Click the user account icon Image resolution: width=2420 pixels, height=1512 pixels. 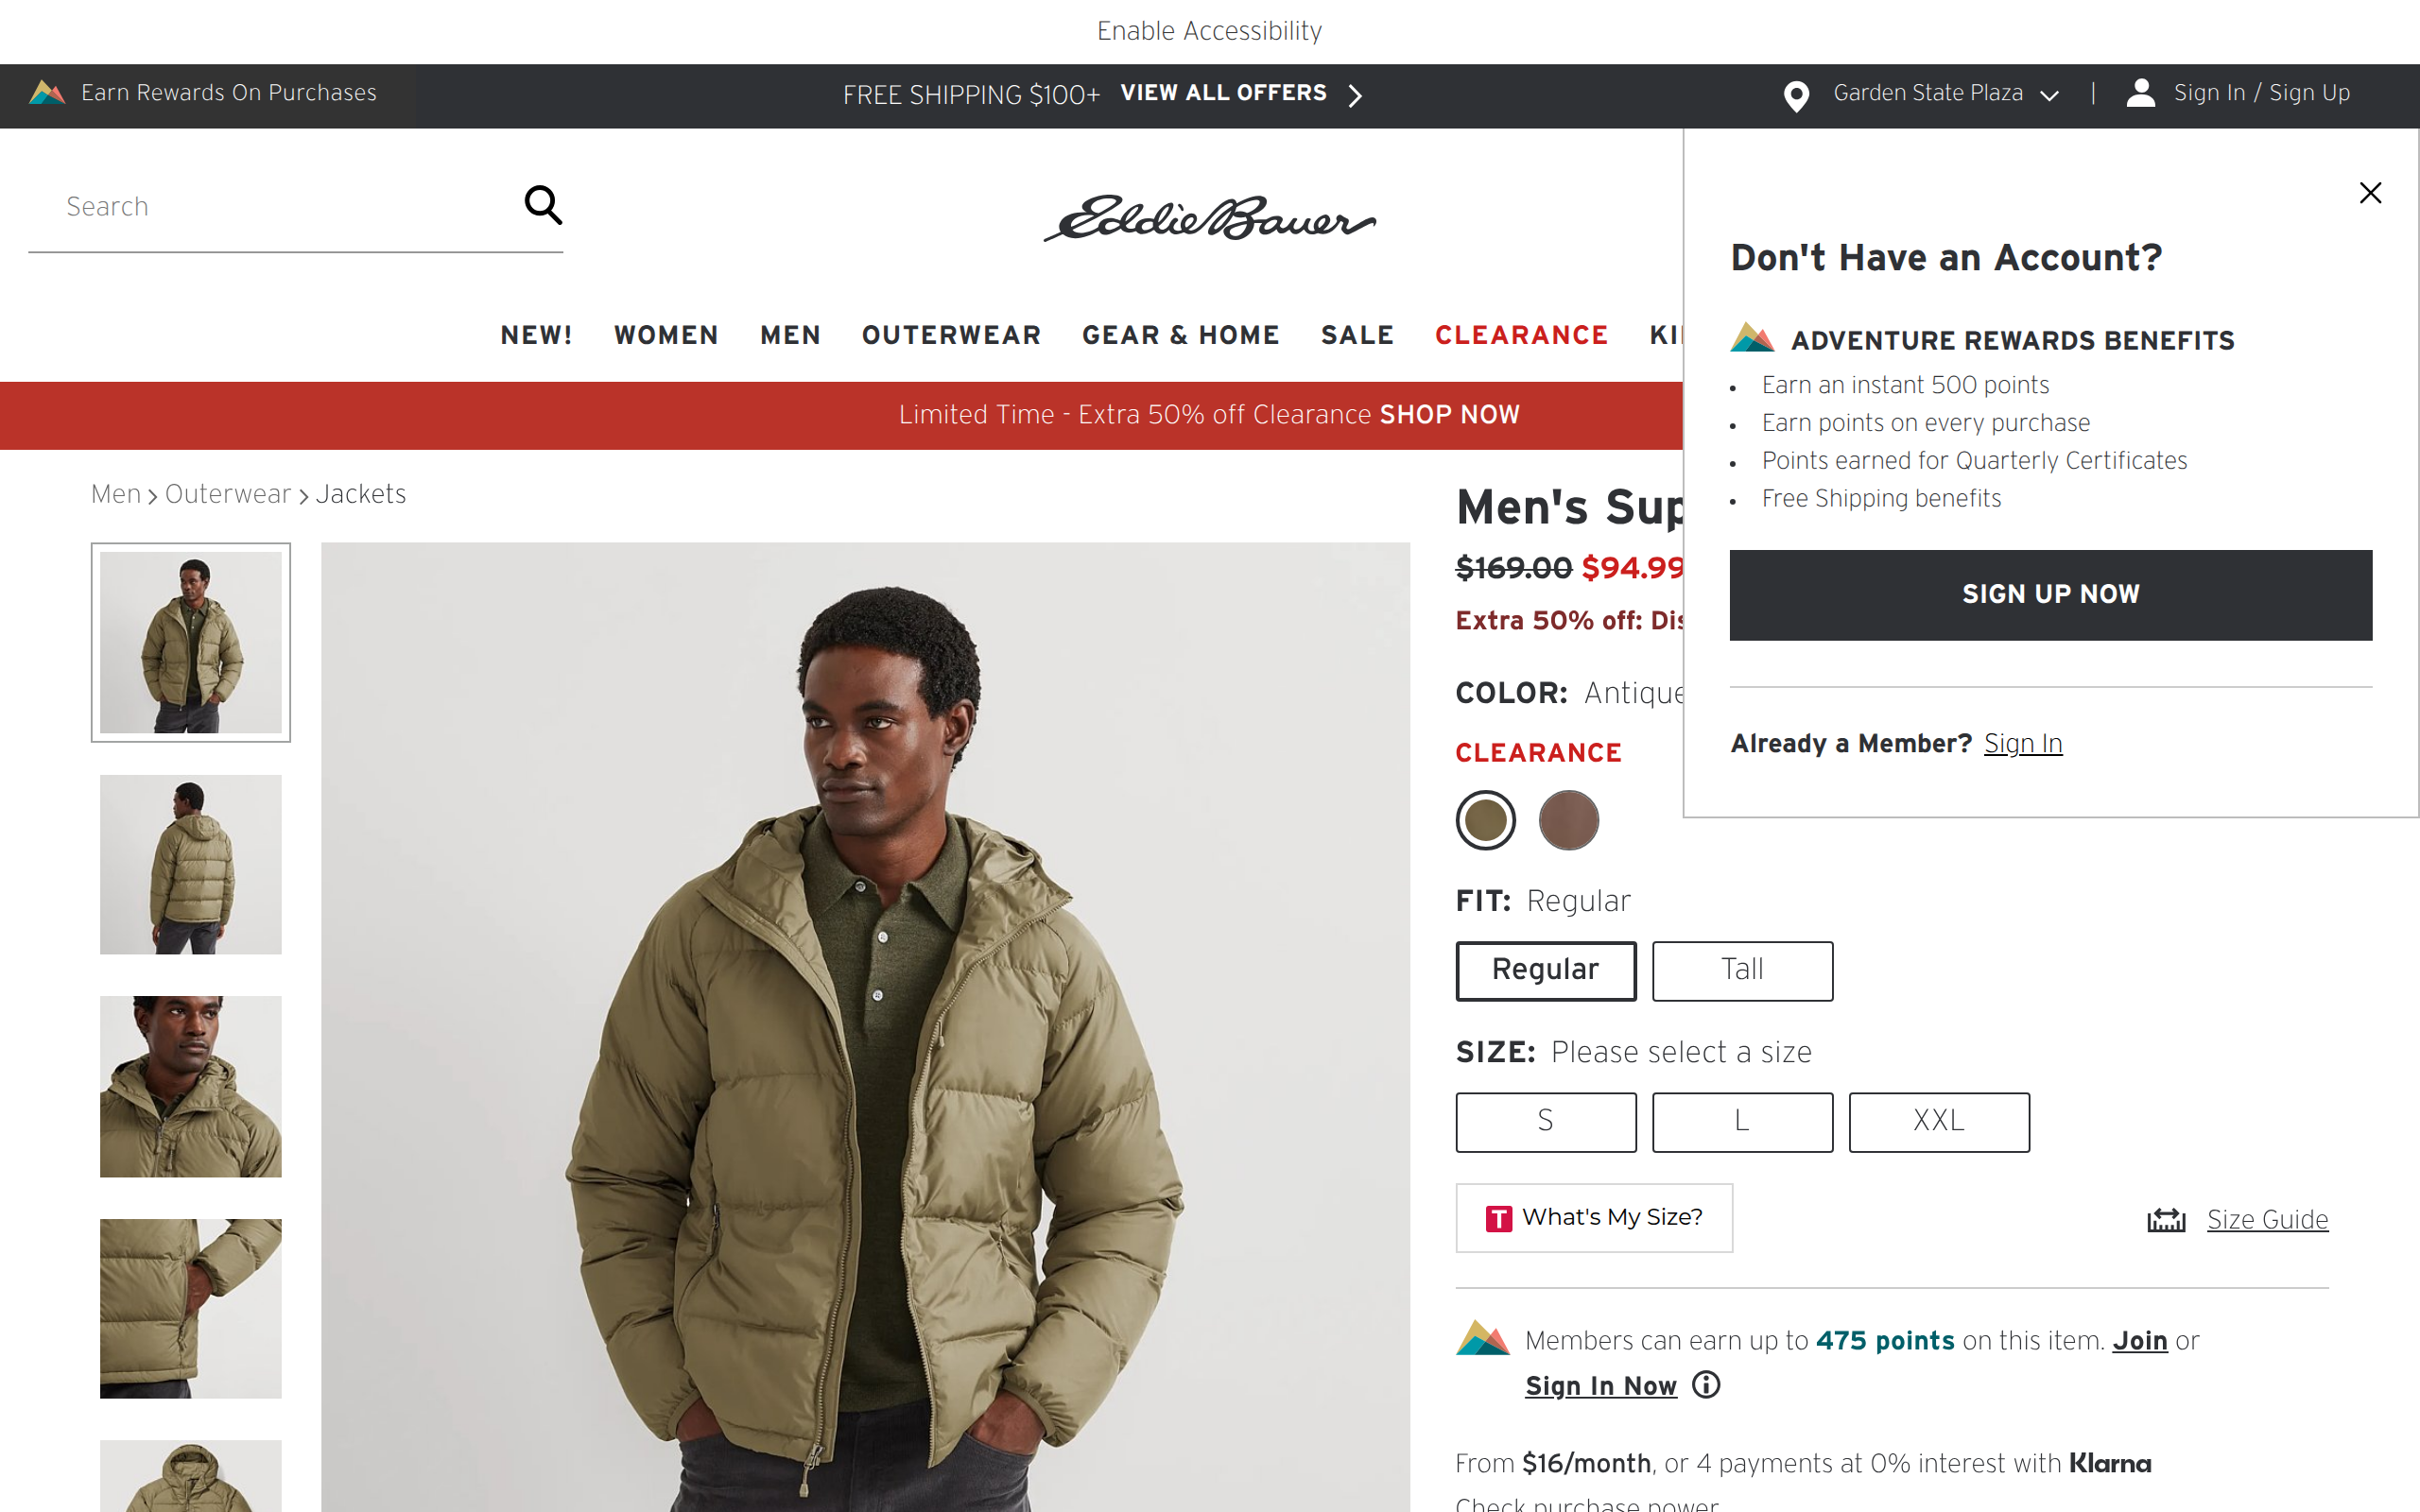point(2140,93)
